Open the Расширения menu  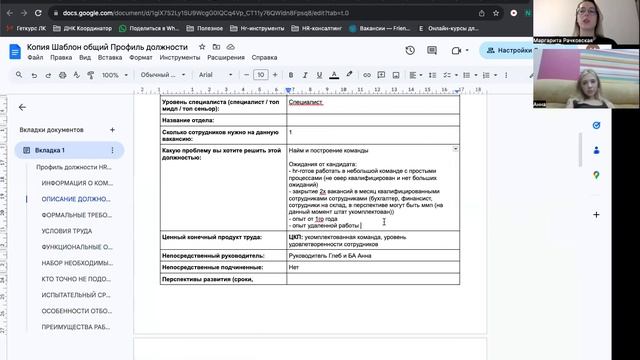(x=226, y=58)
